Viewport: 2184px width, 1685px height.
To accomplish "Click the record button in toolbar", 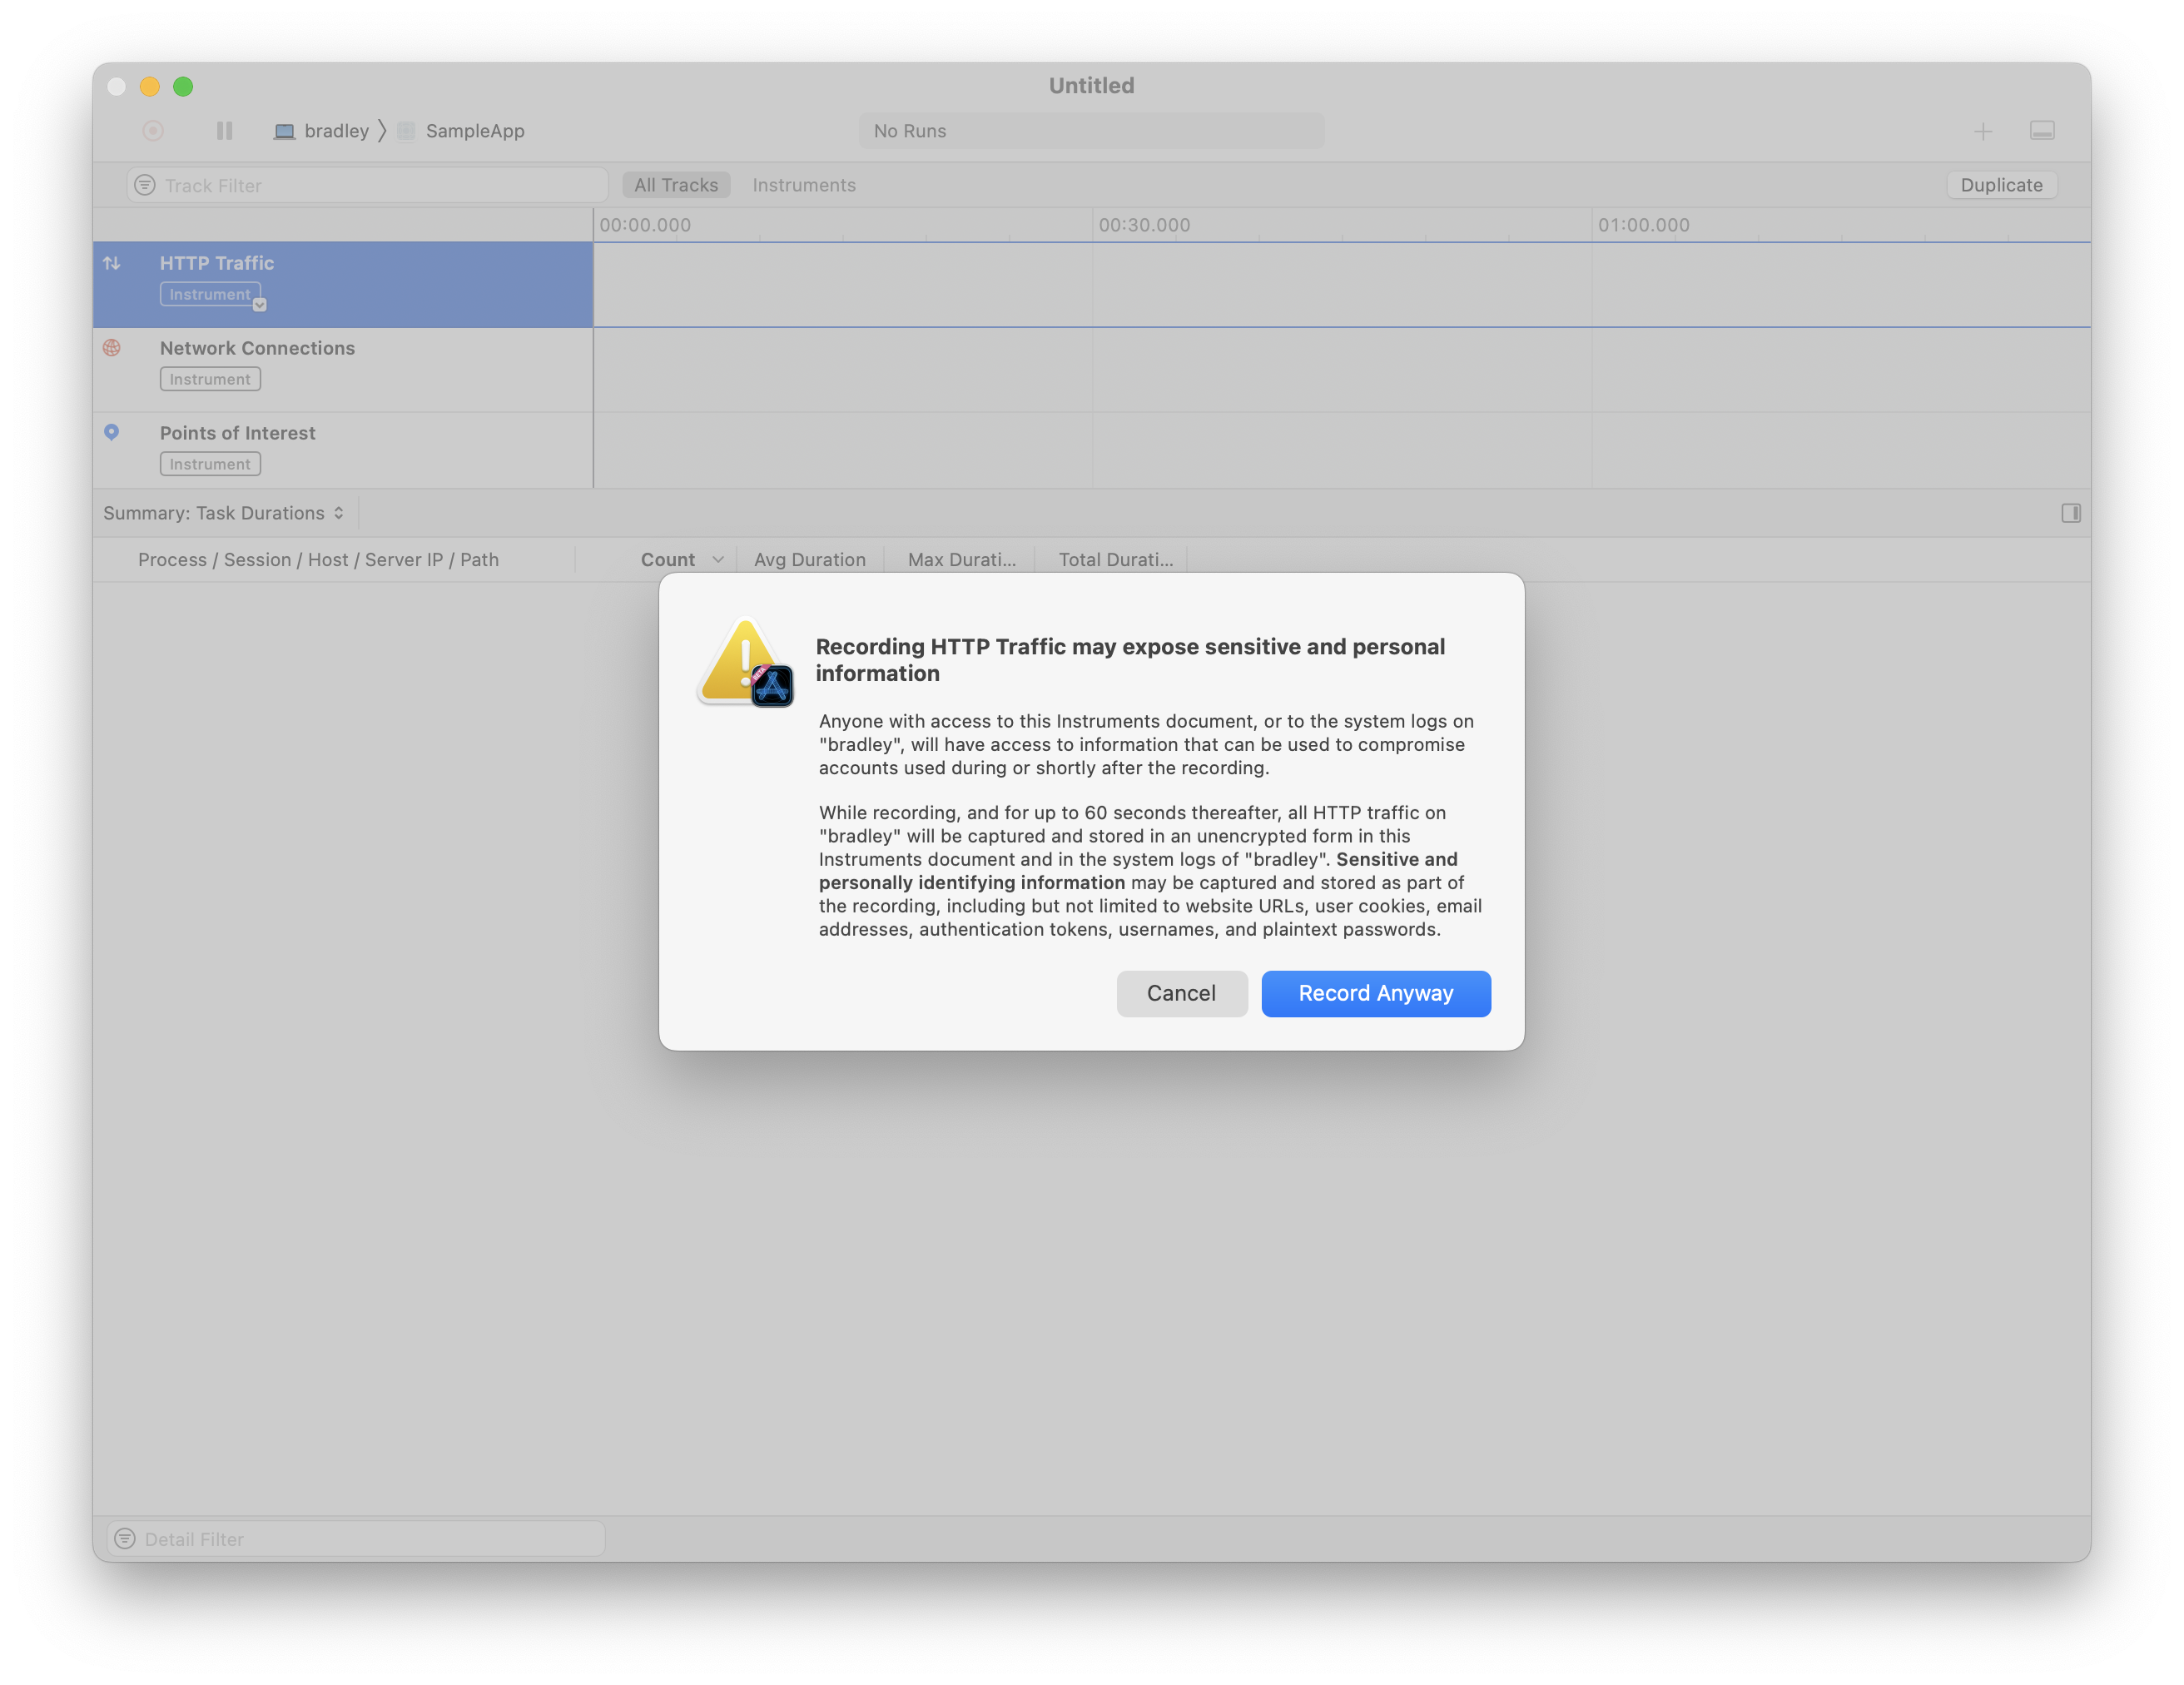I will 153,131.
